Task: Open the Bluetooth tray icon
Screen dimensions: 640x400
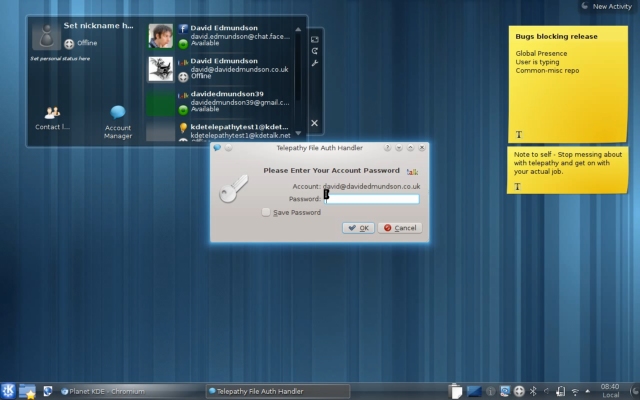Action: 533,391
